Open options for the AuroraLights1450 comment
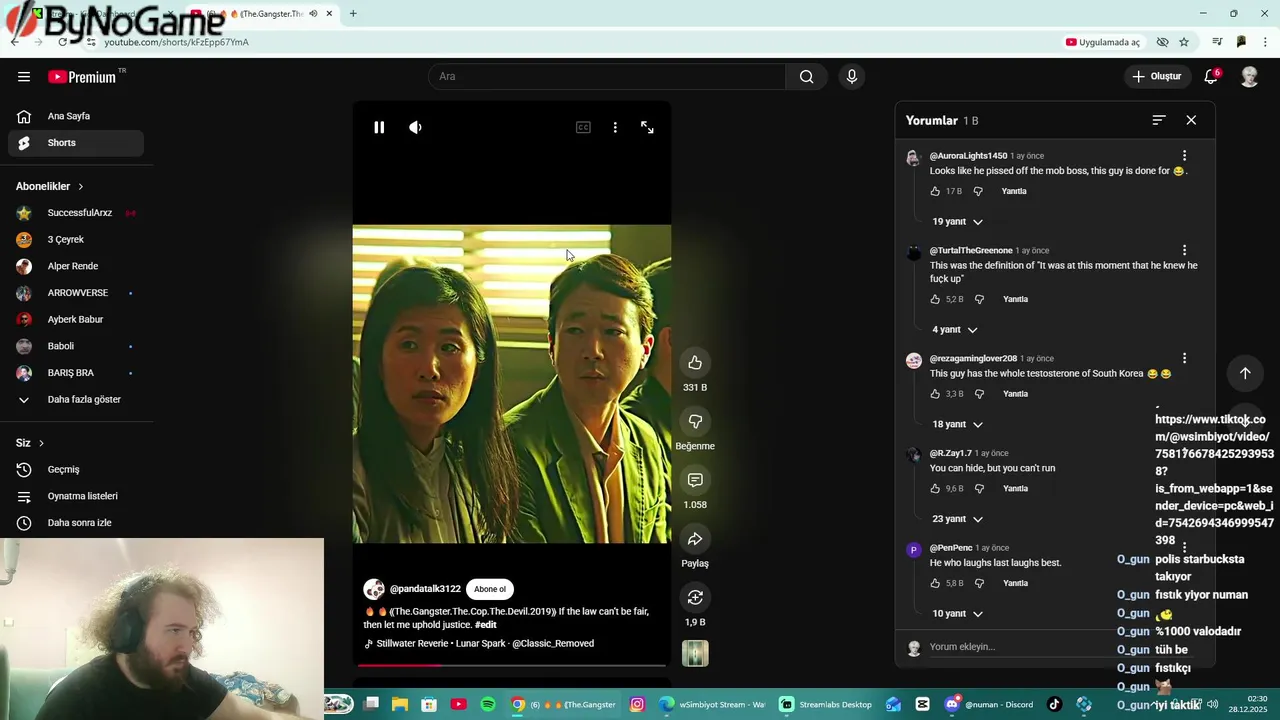Screen dimensions: 1280x720 click(1184, 156)
